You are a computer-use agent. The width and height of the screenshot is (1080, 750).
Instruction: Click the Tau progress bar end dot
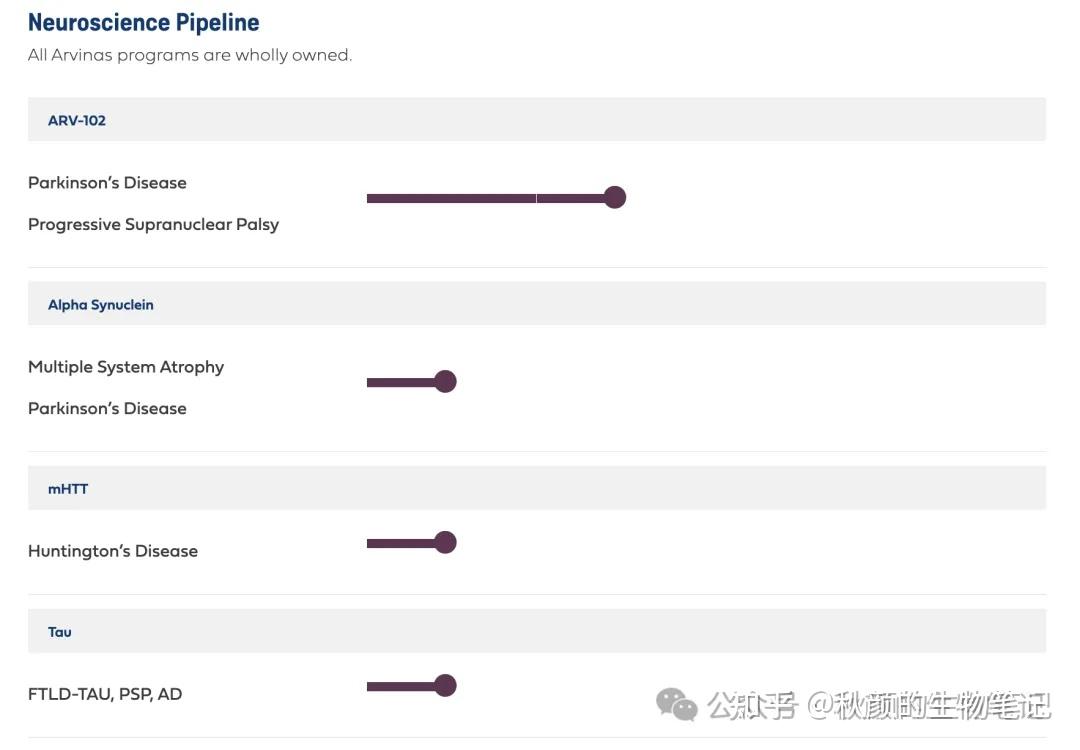446,686
